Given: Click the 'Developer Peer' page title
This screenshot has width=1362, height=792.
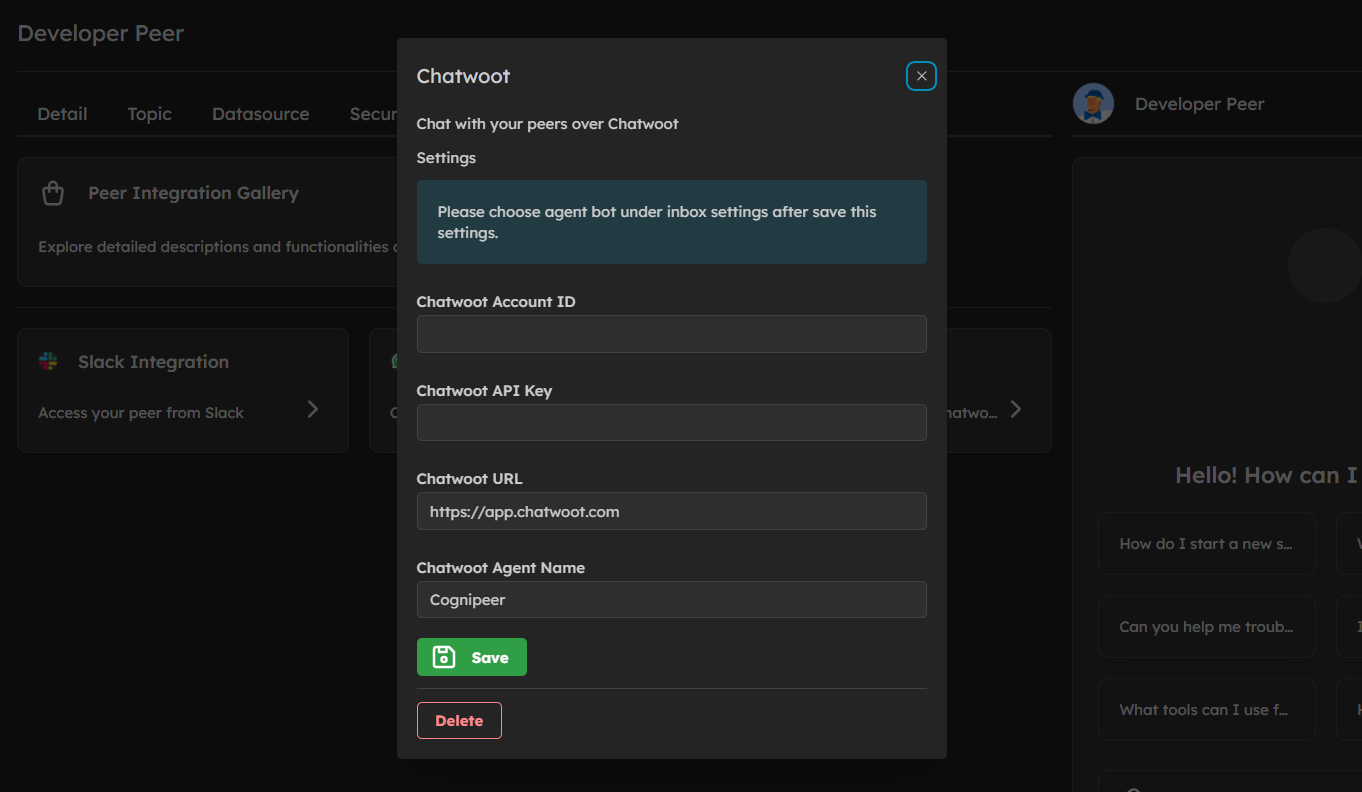Looking at the screenshot, I should 101,33.
